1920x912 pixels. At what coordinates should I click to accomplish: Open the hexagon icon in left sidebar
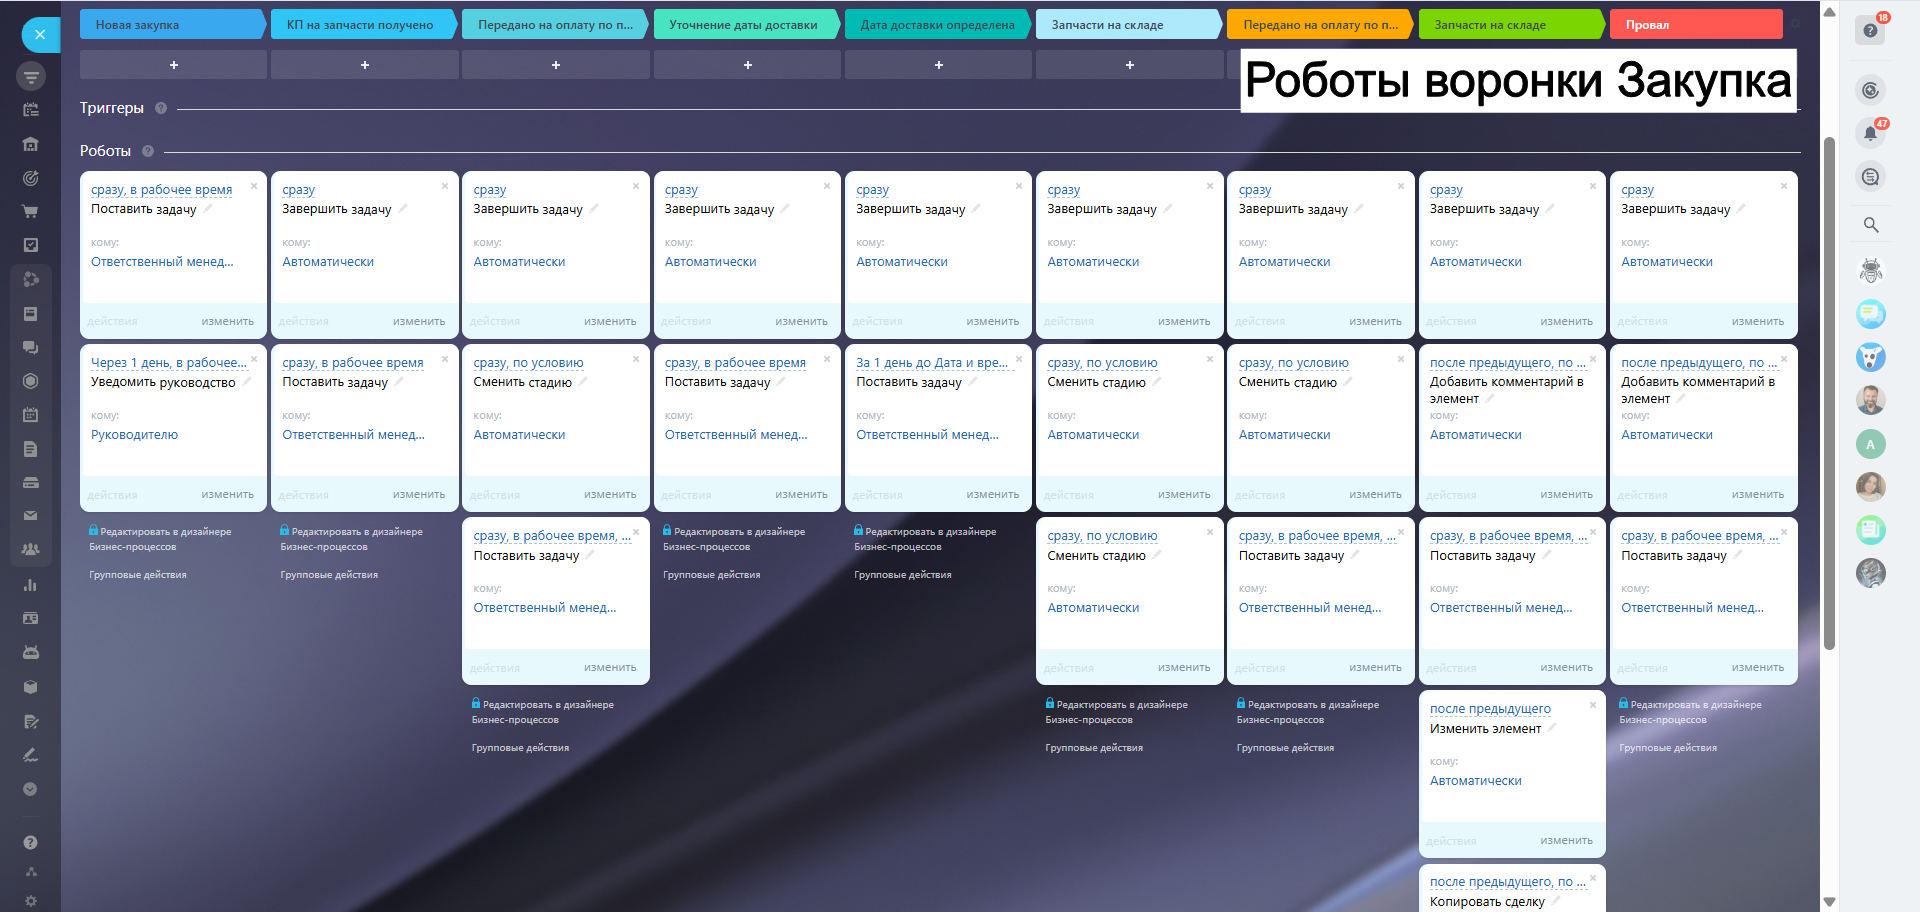[x=31, y=381]
